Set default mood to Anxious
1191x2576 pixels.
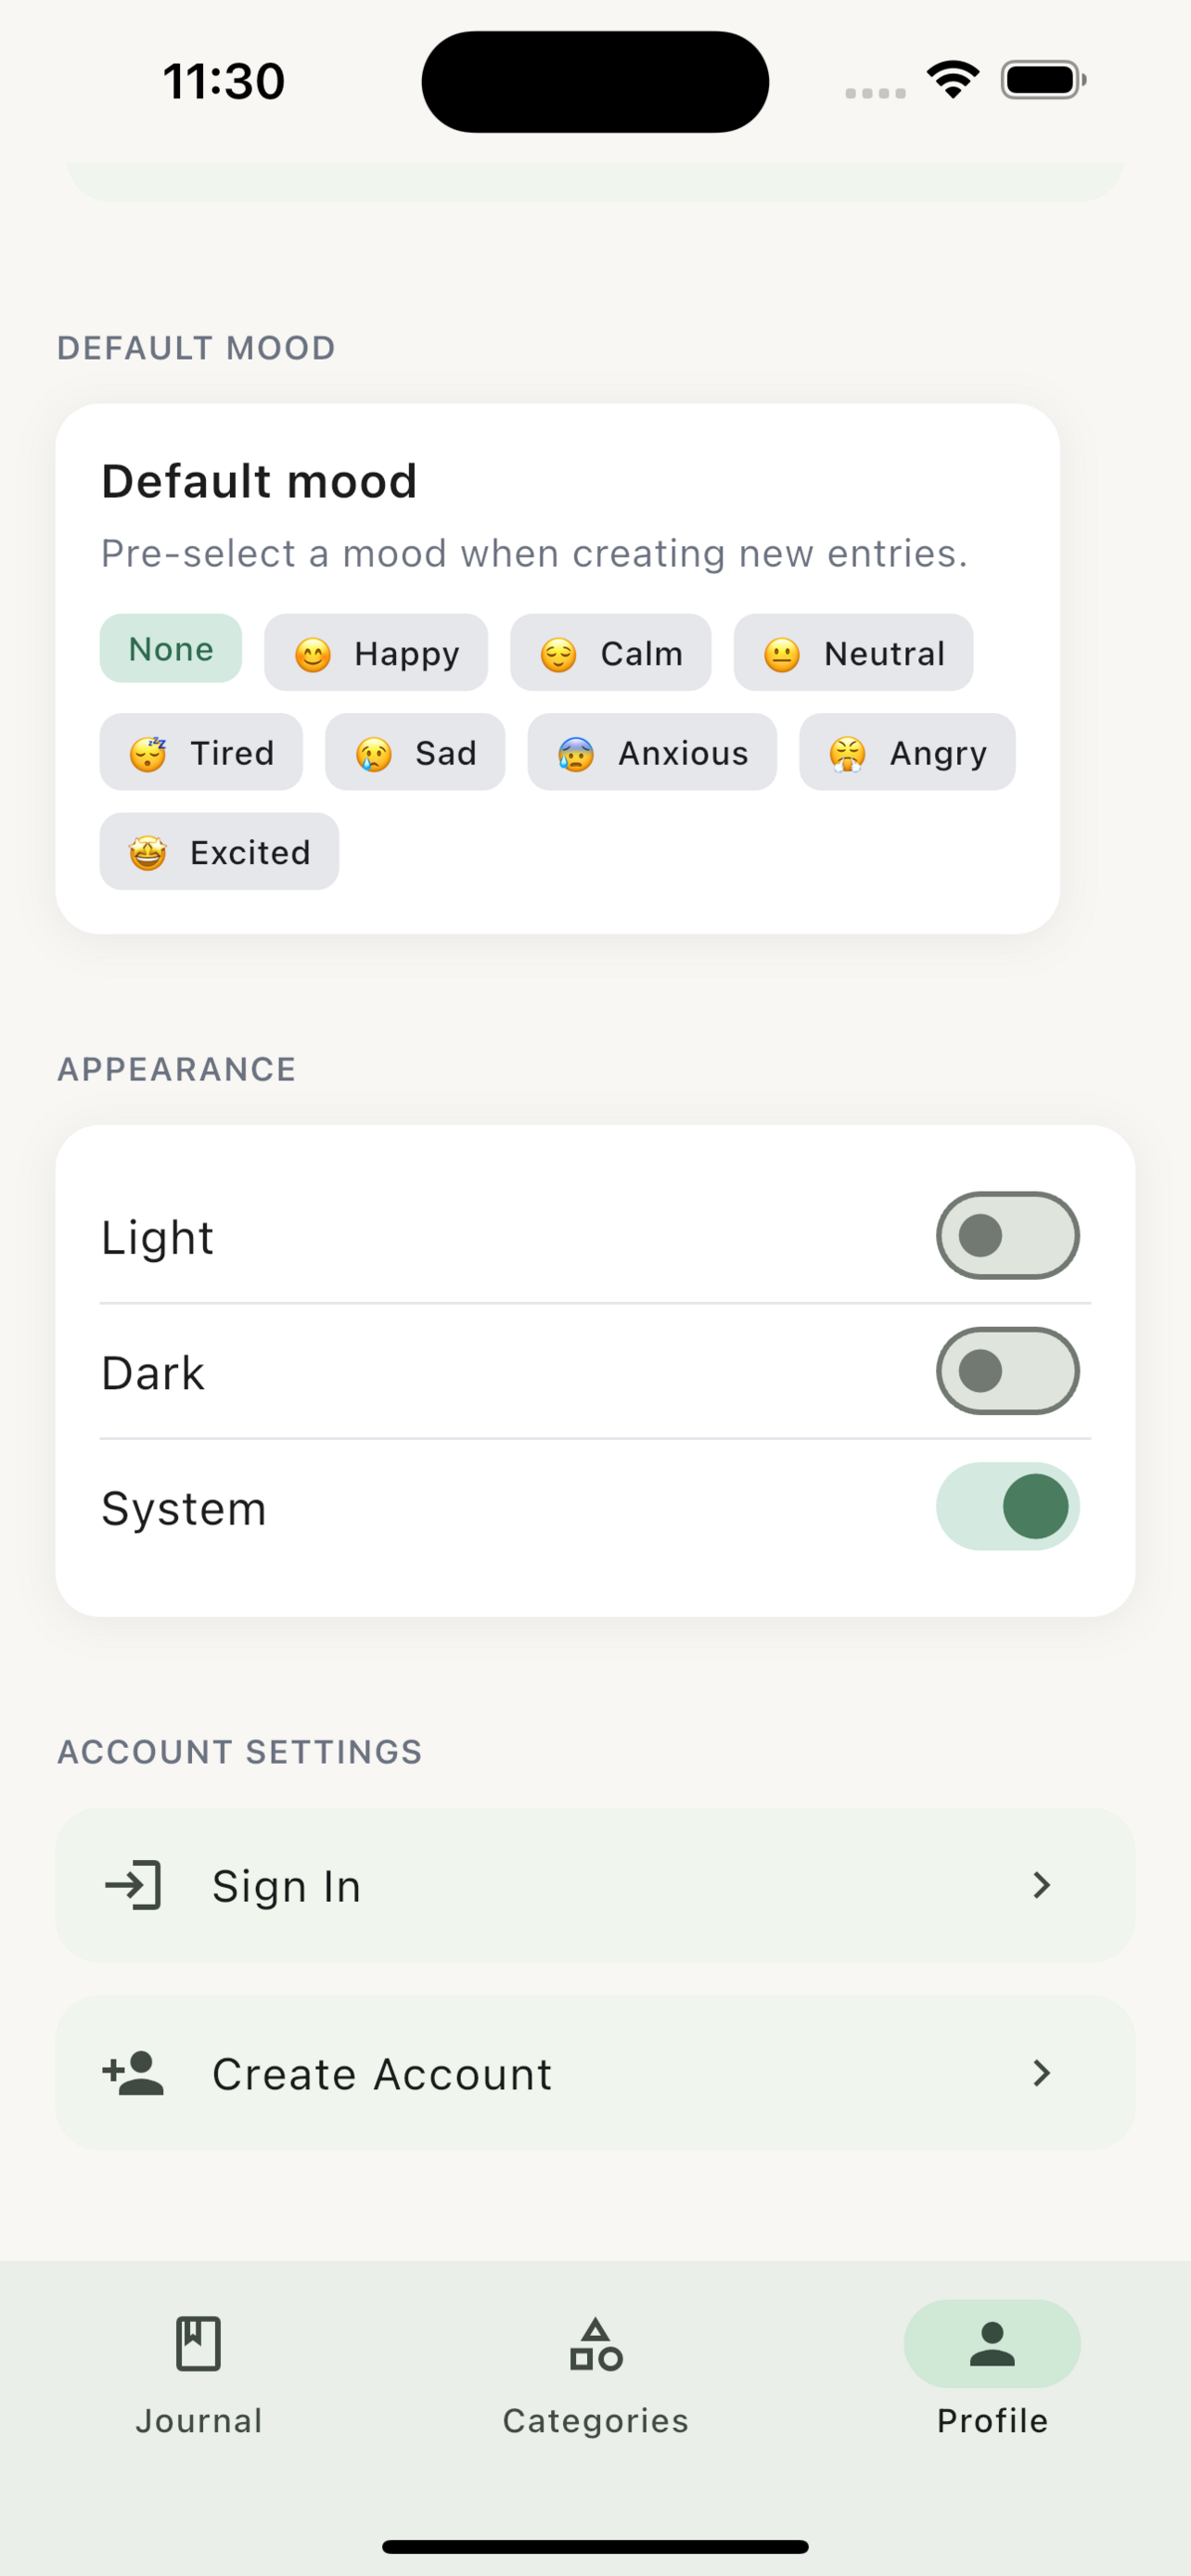pos(652,752)
